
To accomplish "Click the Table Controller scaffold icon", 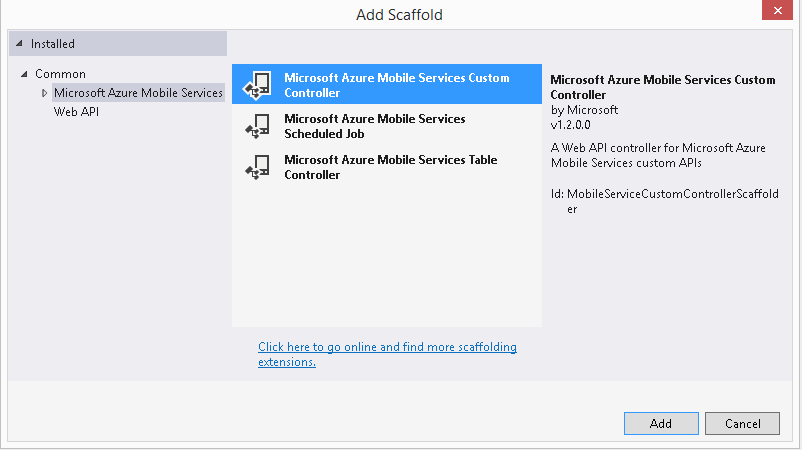I will coord(257,167).
